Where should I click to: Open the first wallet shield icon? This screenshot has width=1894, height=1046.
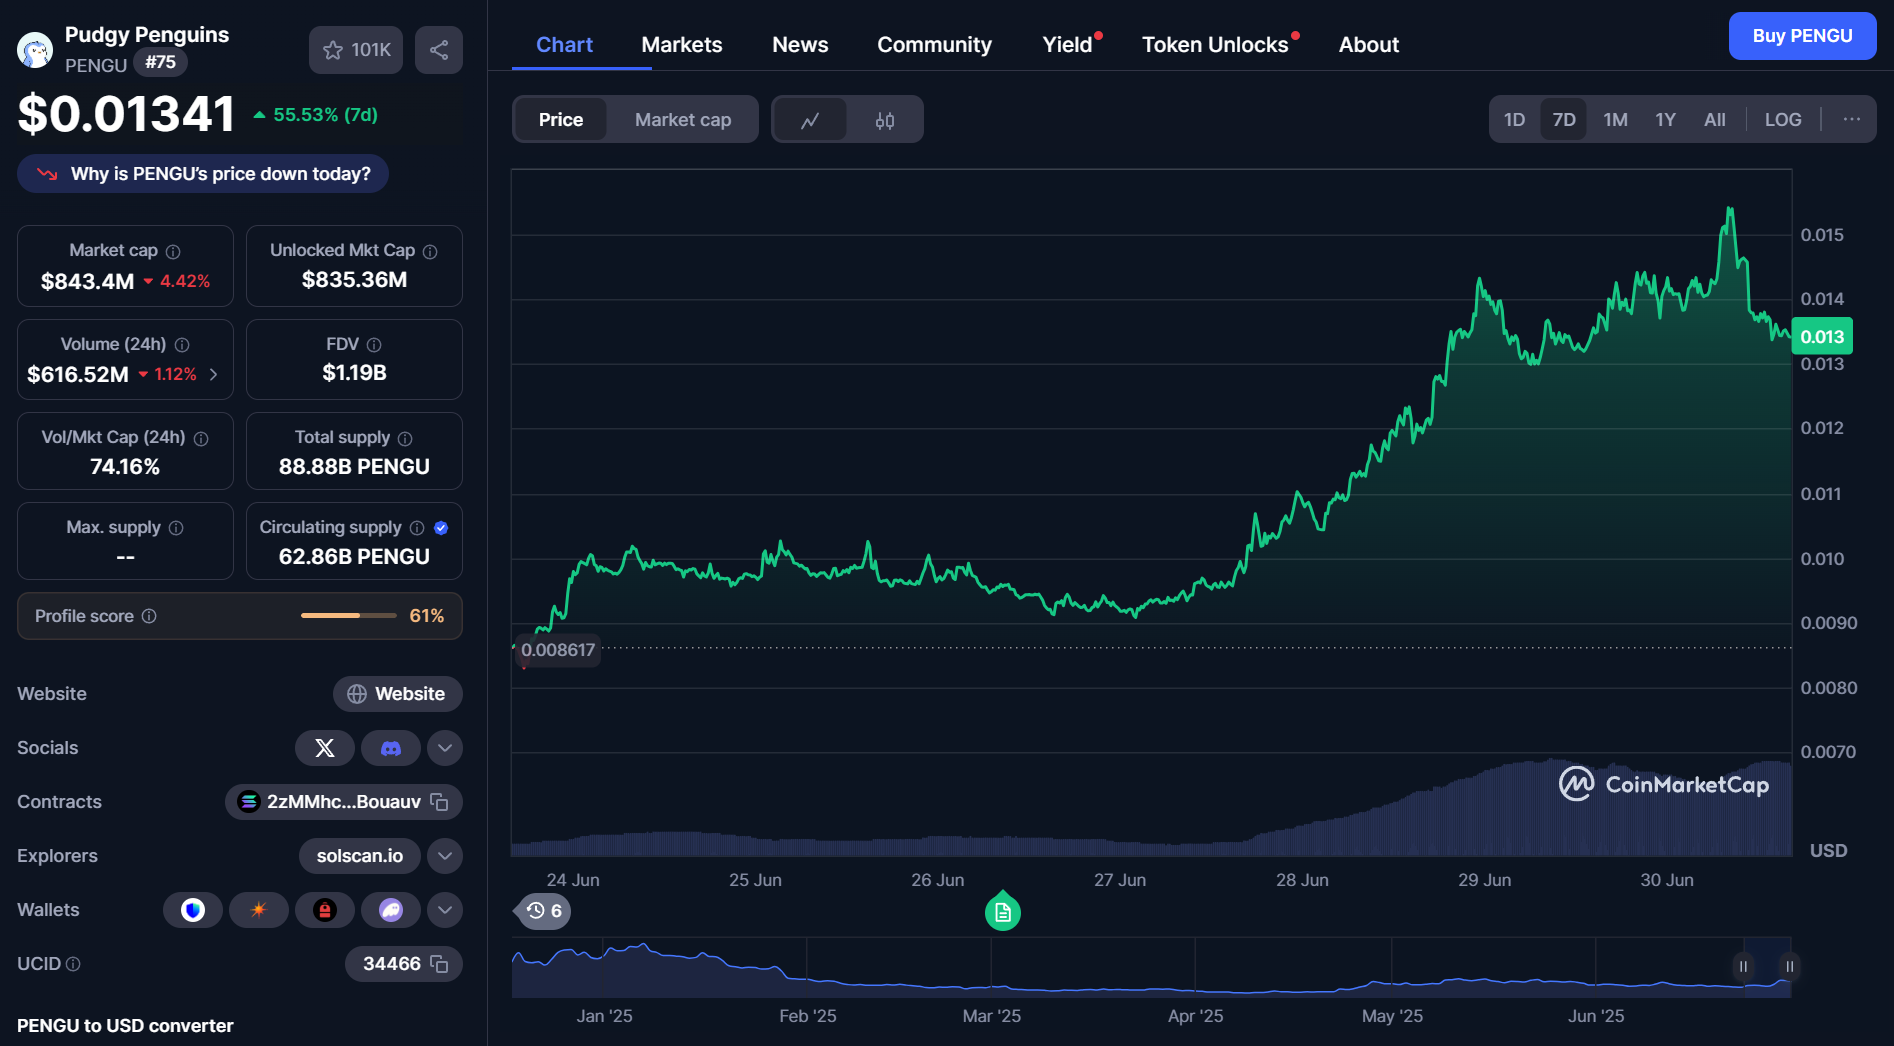pos(193,910)
